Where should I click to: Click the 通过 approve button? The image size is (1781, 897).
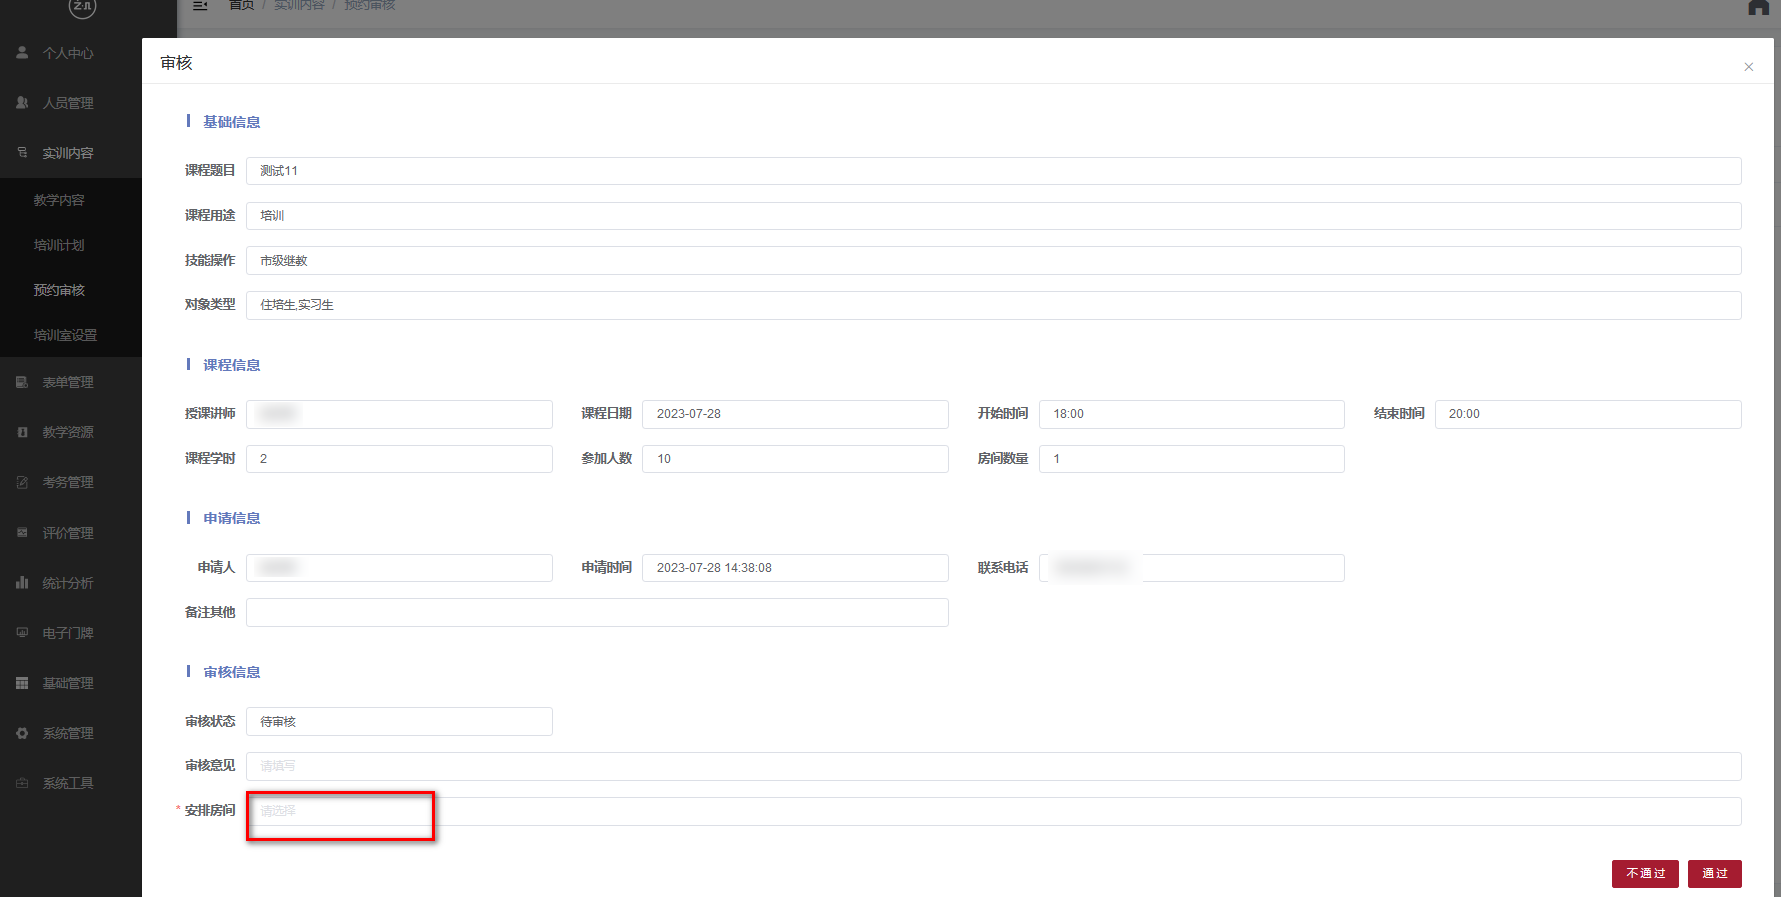tap(1715, 873)
